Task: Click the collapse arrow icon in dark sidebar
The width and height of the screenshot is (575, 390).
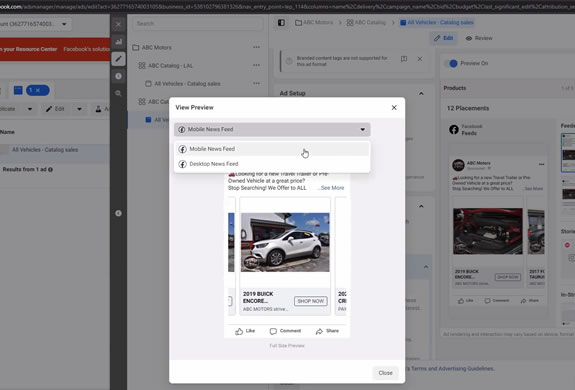Action: click(x=118, y=213)
